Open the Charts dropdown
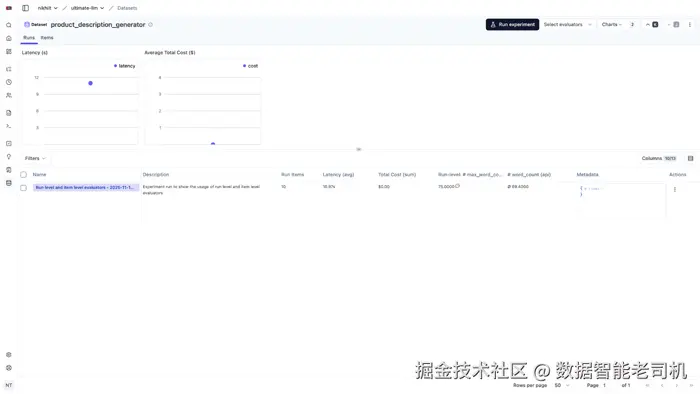This screenshot has height=394, width=700. click(618, 25)
